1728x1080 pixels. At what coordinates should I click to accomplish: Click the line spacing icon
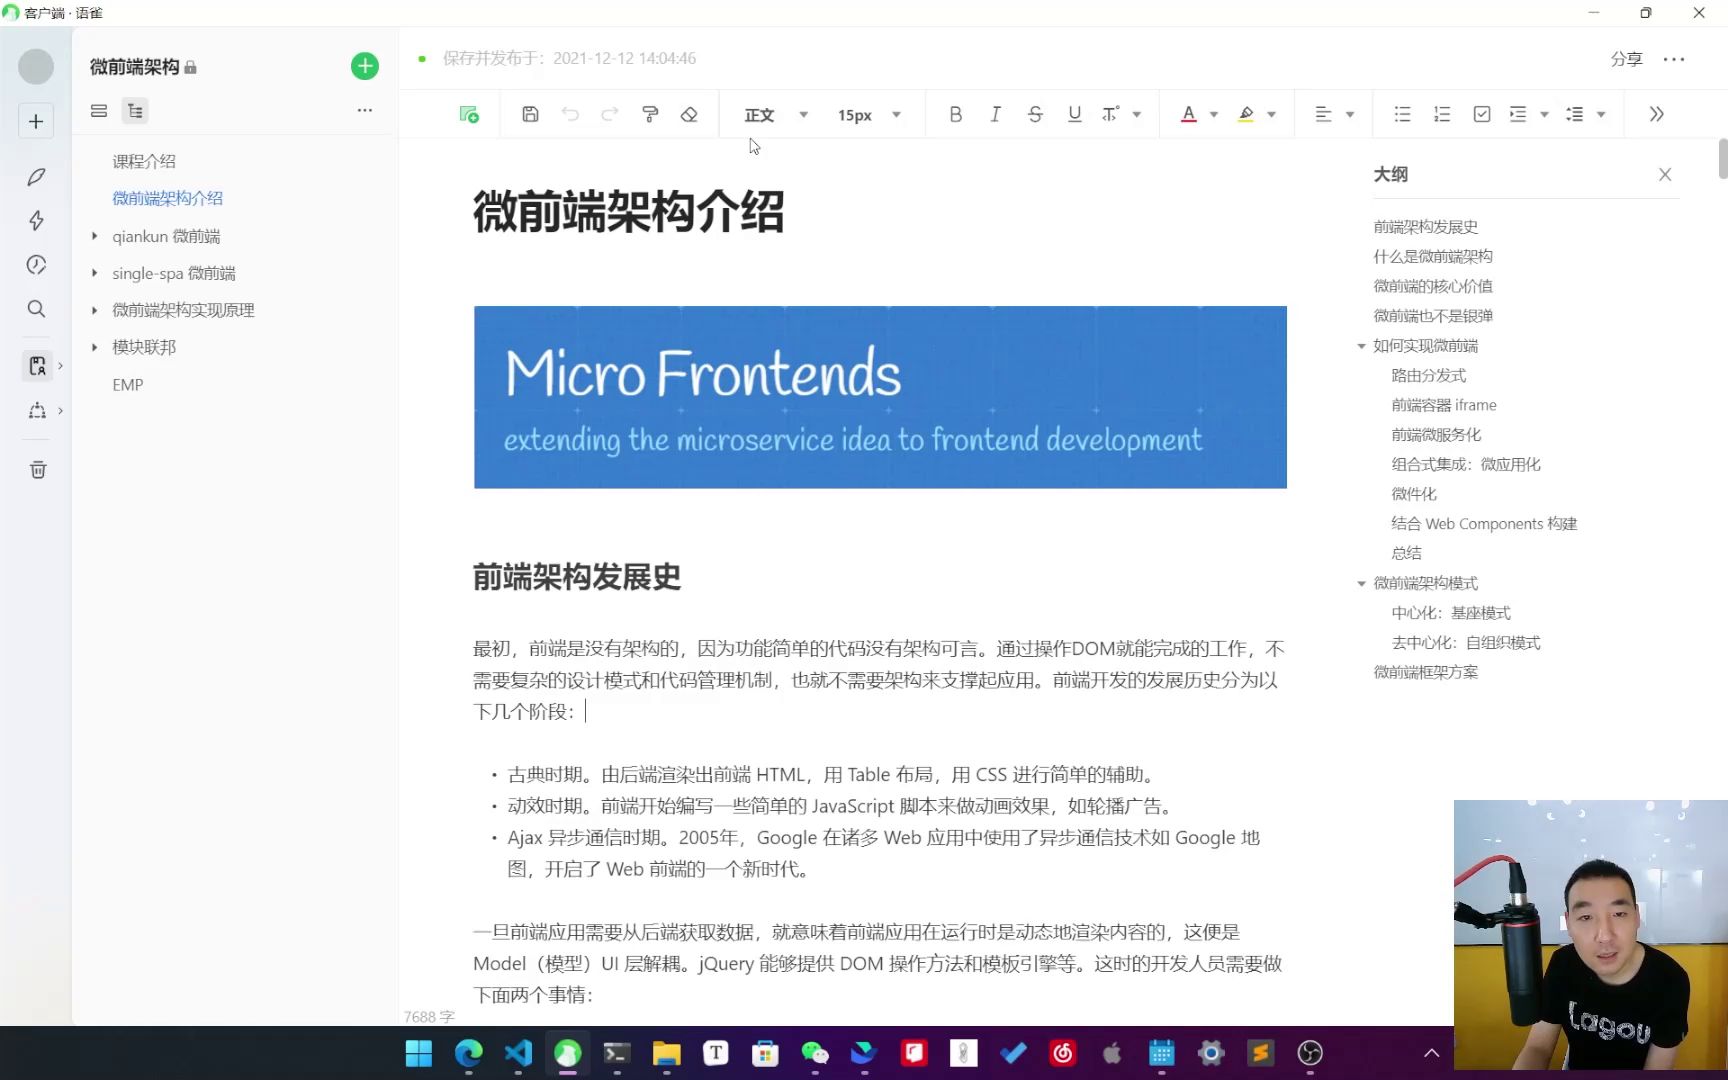1575,114
